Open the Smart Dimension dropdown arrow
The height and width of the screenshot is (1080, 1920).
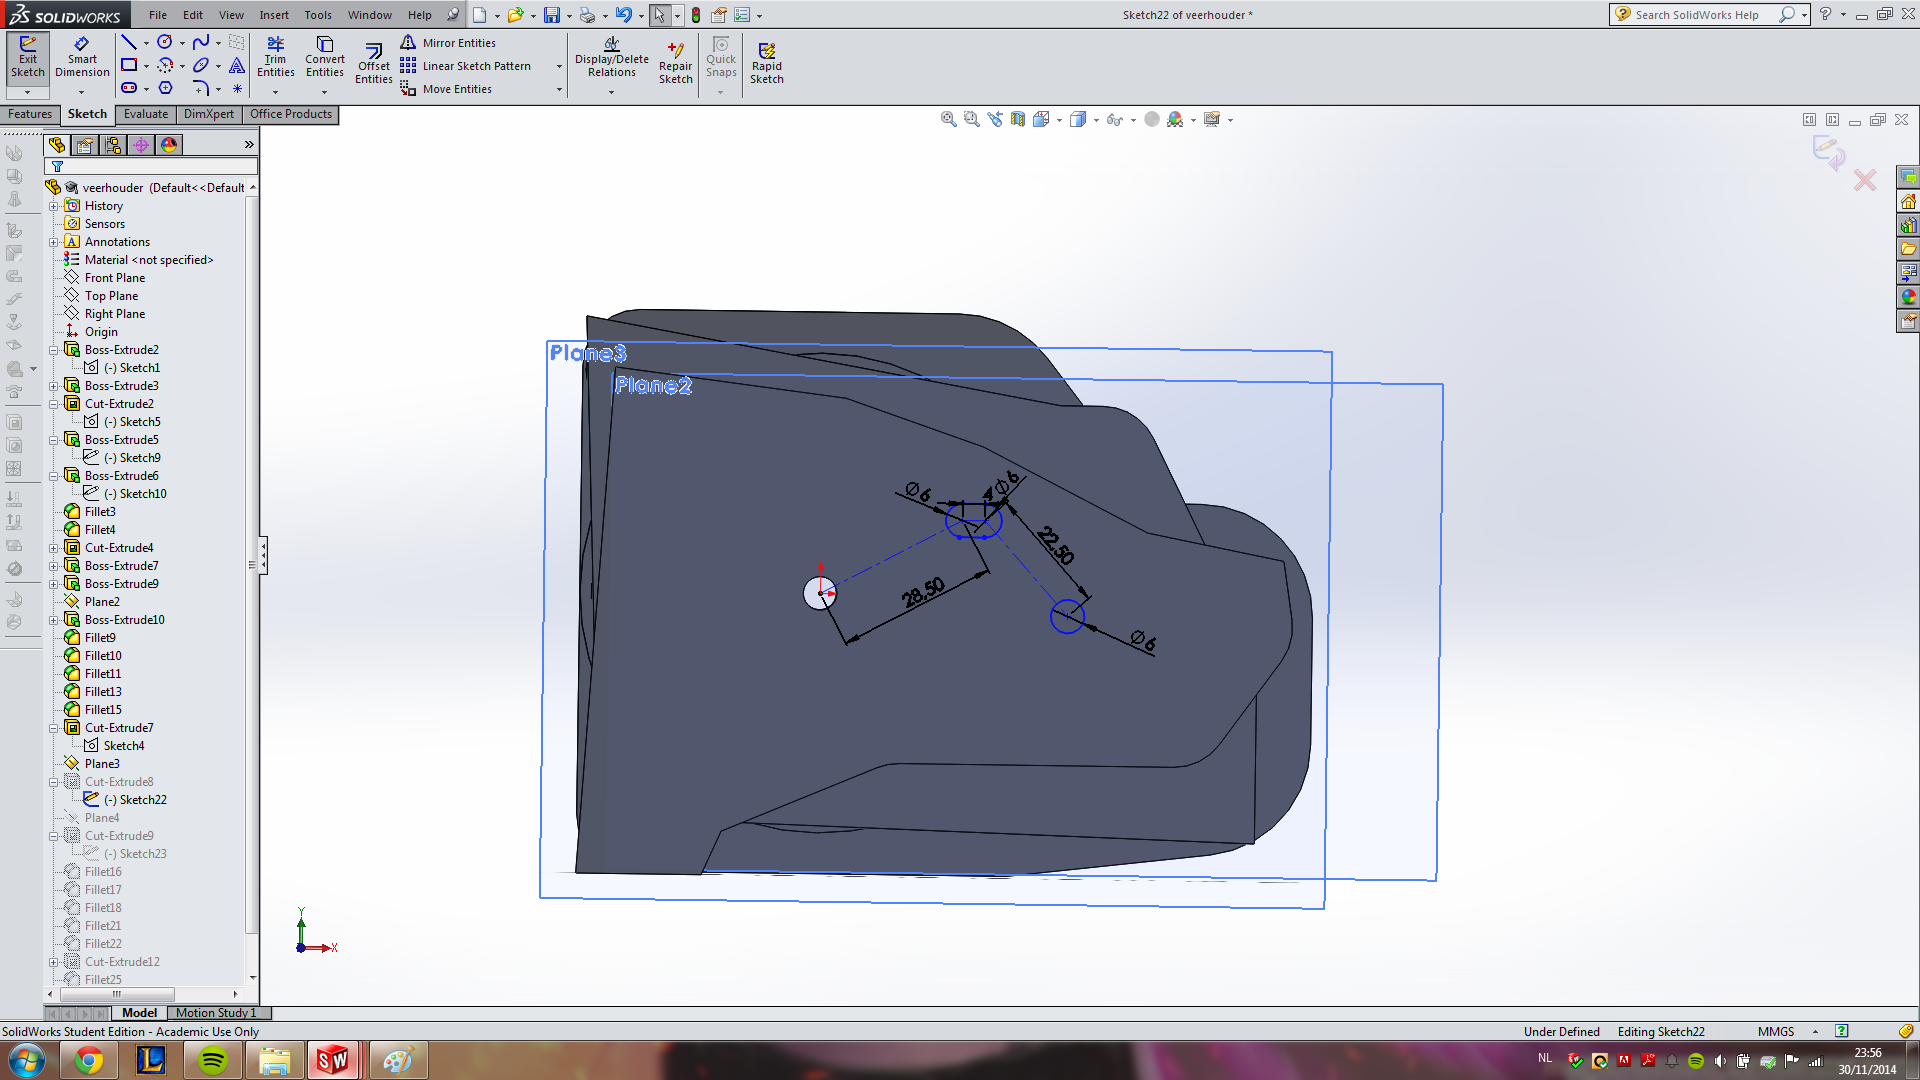click(x=82, y=92)
